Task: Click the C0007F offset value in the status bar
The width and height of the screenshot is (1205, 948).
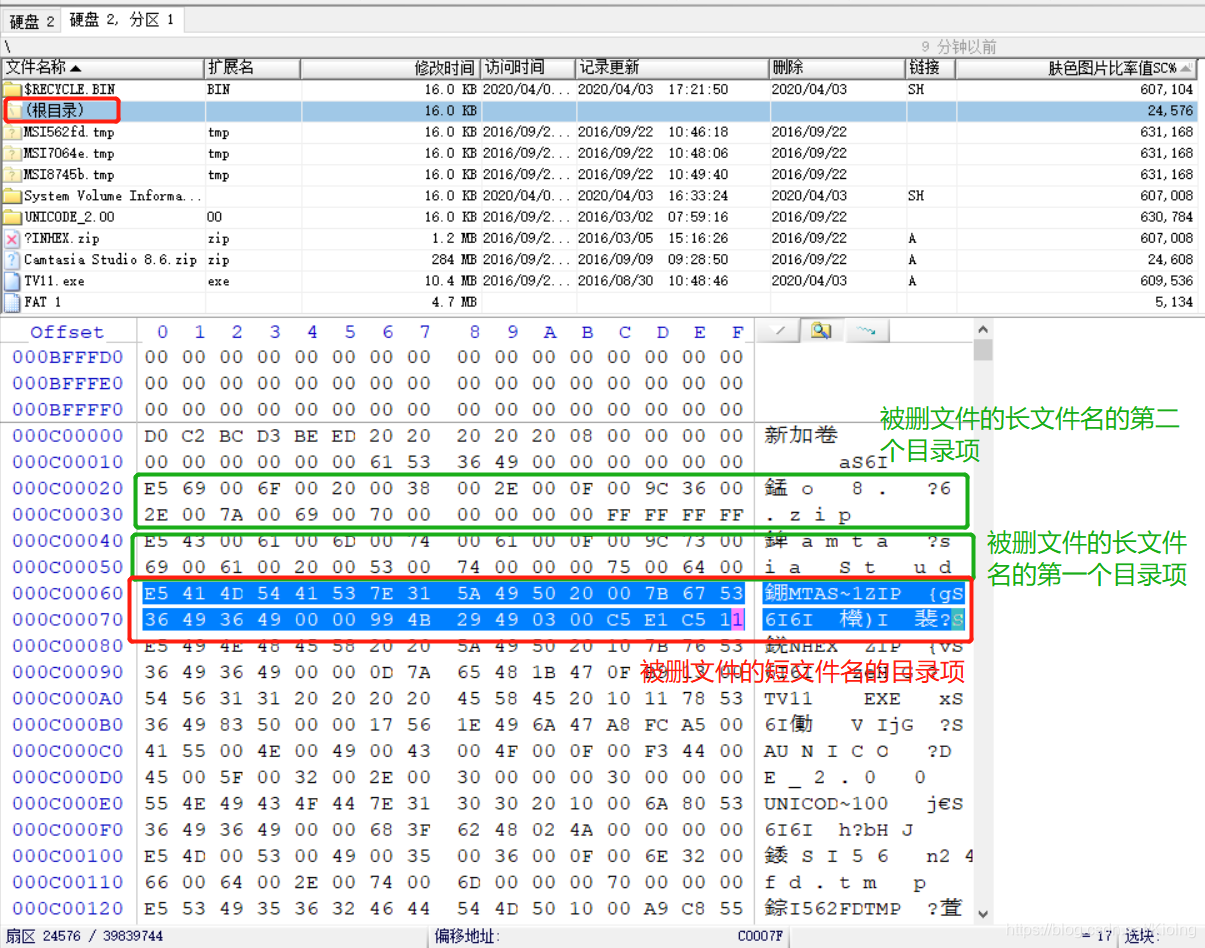Action: (x=761, y=937)
